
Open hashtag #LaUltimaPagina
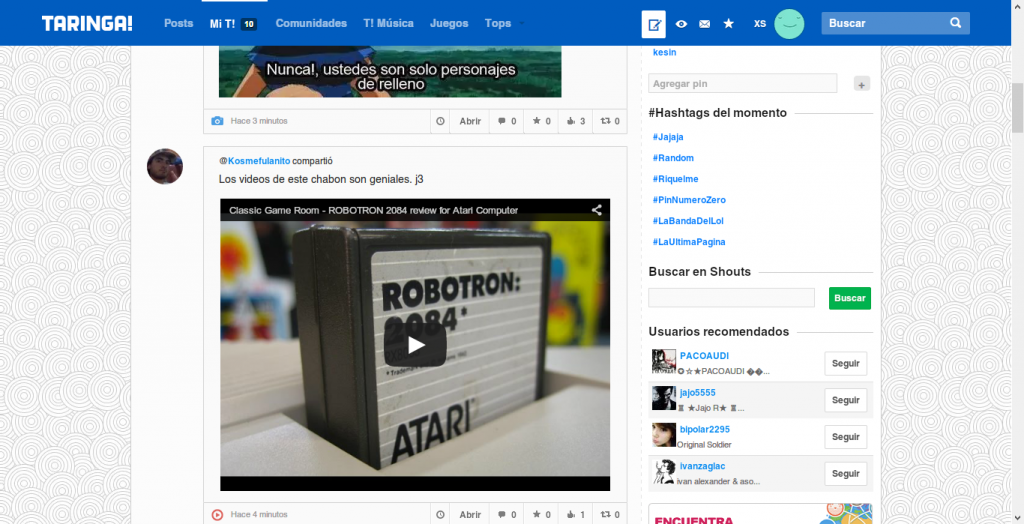pyautogui.click(x=689, y=242)
